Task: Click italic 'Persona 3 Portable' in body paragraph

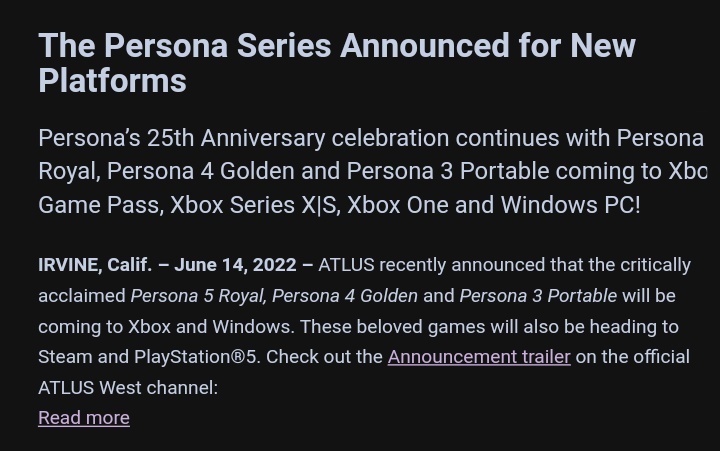Action: [538, 296]
